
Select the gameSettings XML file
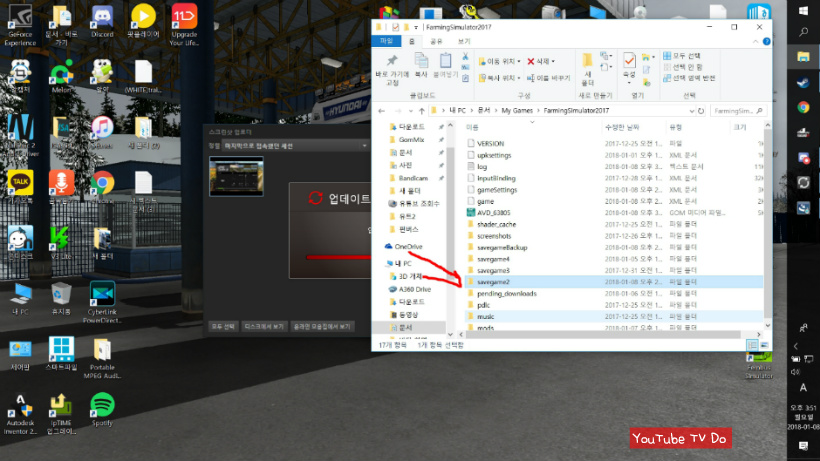496,190
